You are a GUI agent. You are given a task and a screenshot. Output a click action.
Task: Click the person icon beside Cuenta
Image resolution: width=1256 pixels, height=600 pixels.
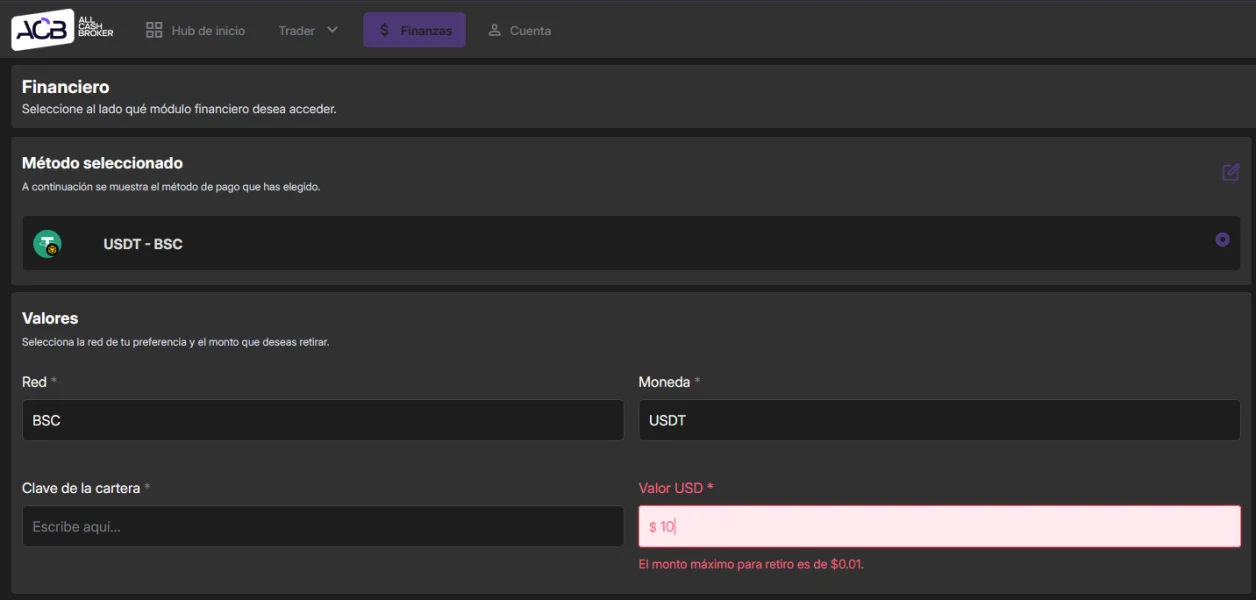494,30
